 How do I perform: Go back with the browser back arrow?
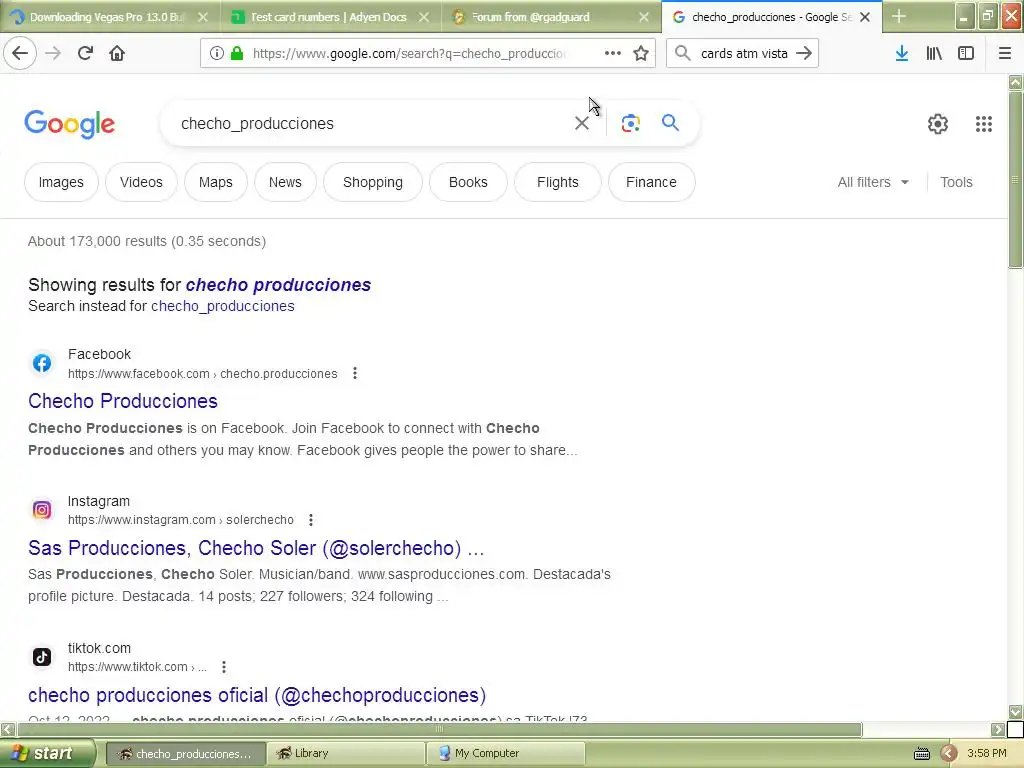coord(20,53)
